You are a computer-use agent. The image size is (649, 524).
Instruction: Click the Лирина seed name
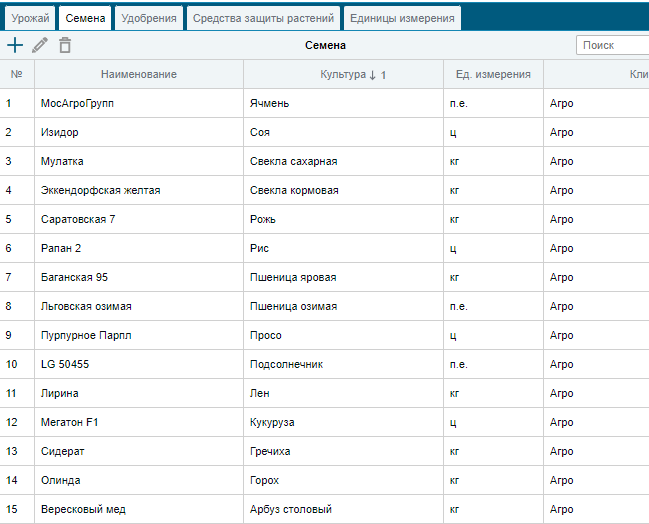[60, 393]
